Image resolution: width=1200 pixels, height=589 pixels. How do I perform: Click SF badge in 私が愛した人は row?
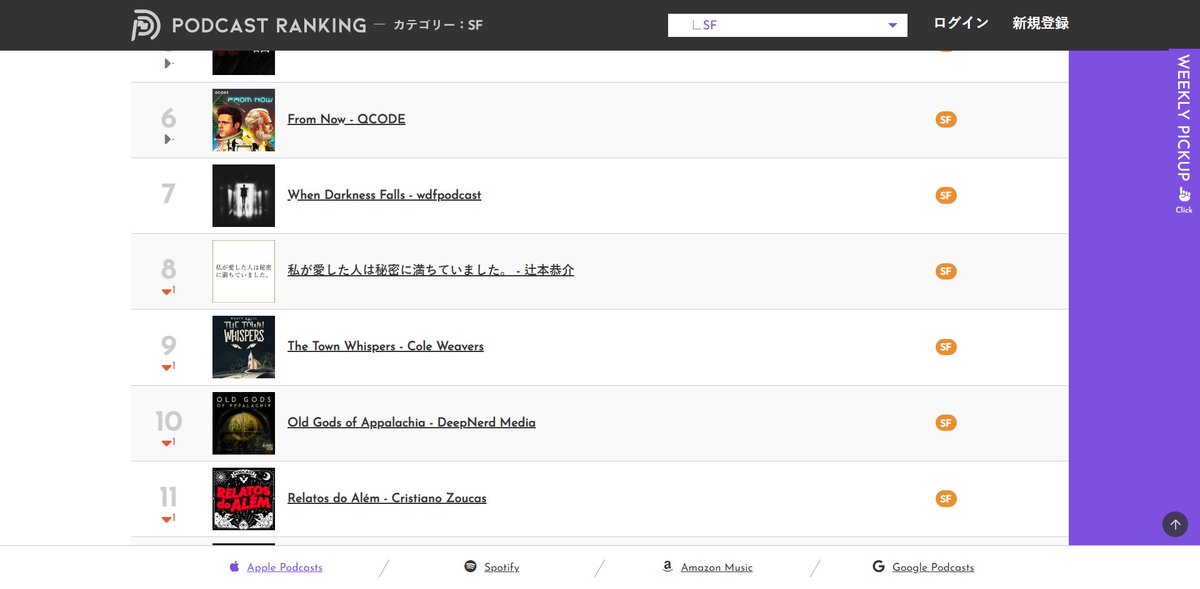(x=946, y=271)
